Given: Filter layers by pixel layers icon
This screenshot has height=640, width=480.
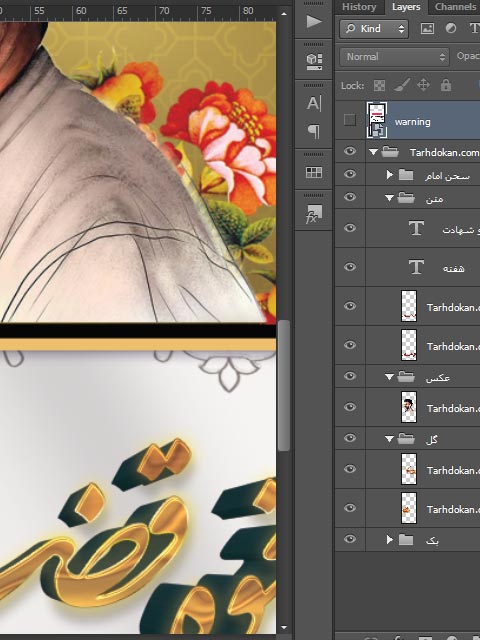Looking at the screenshot, I should click(427, 28).
